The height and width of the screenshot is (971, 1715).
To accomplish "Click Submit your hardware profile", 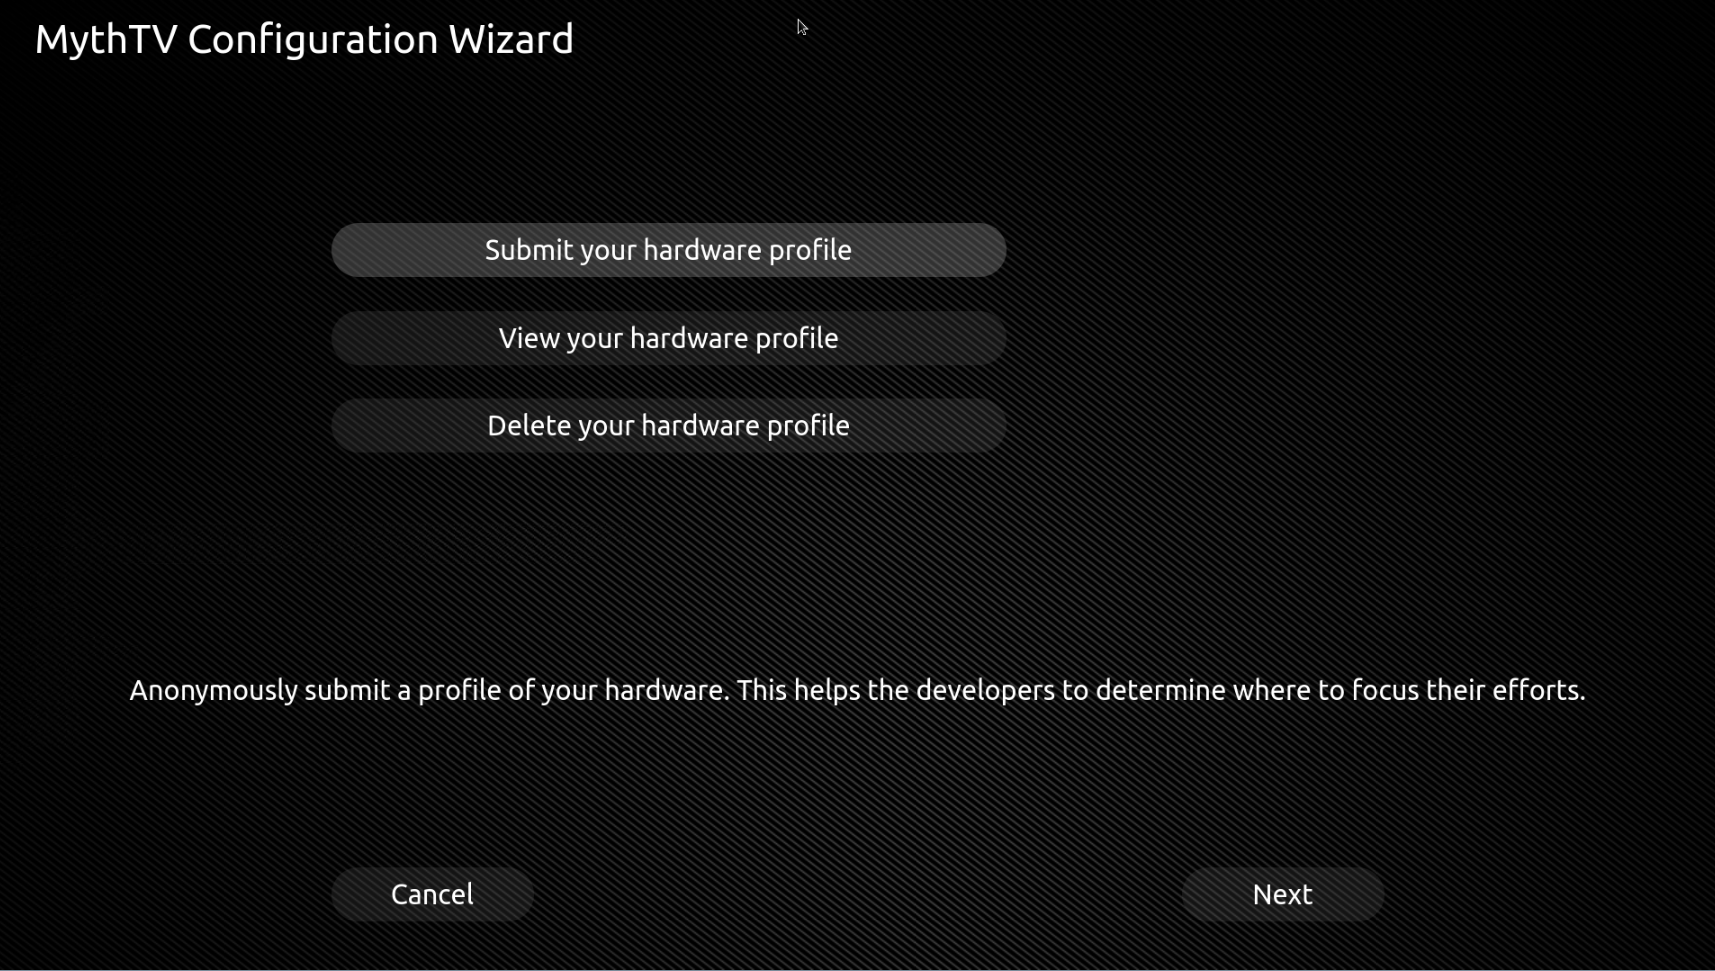I will pyautogui.click(x=668, y=250).
